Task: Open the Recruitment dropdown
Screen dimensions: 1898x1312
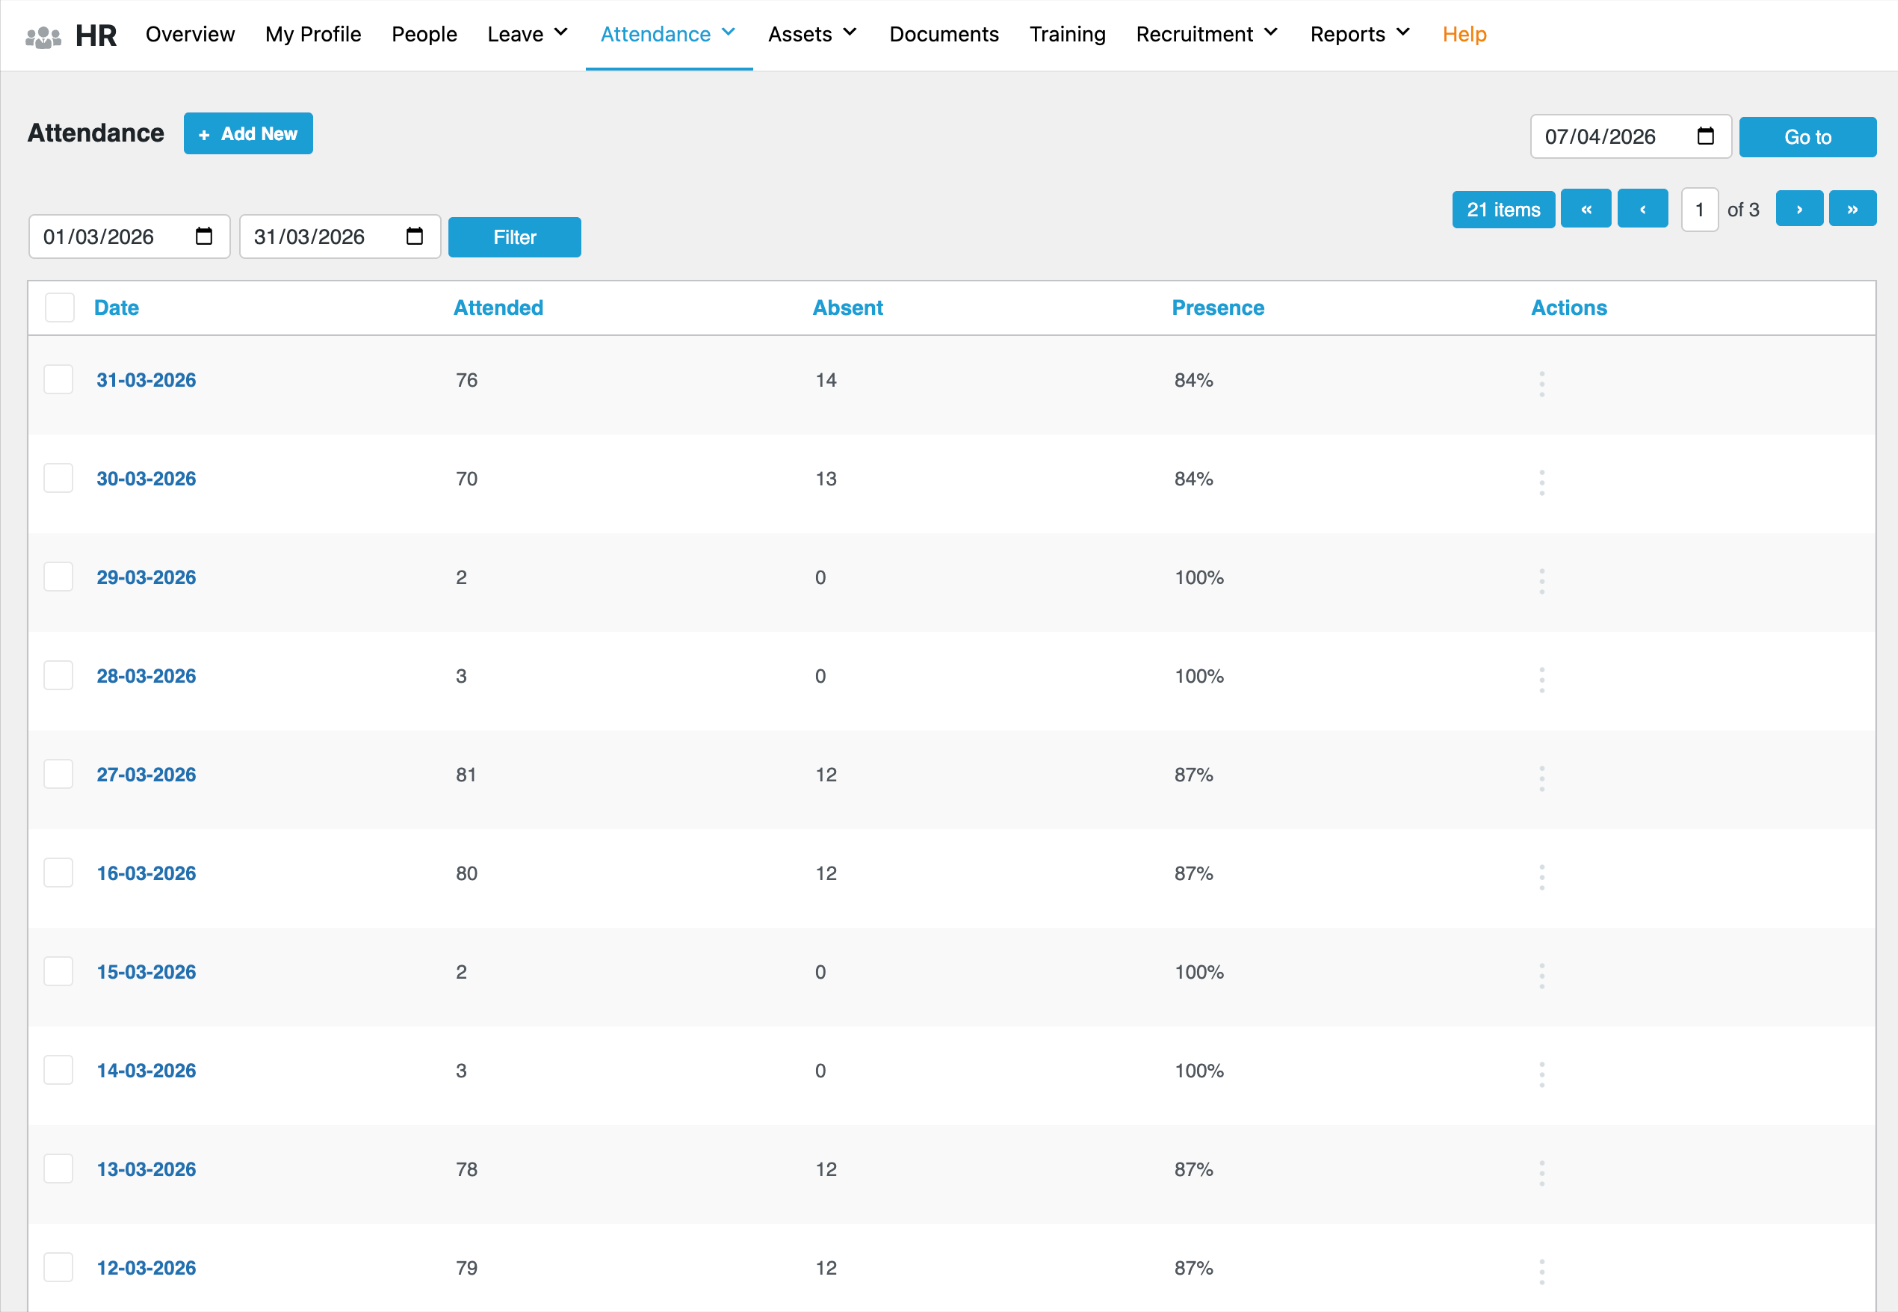Action: 1206,34
